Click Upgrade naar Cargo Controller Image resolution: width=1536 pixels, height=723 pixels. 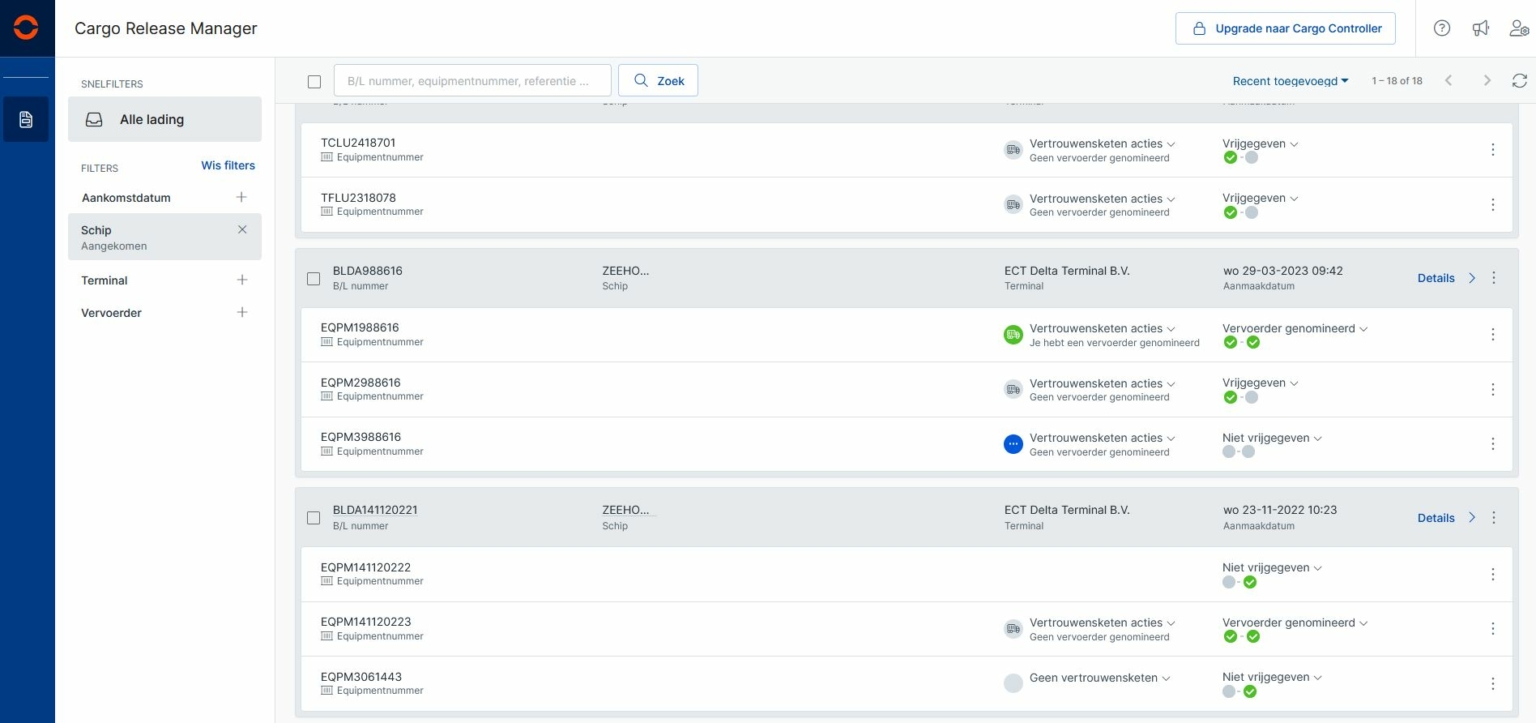[1286, 28]
